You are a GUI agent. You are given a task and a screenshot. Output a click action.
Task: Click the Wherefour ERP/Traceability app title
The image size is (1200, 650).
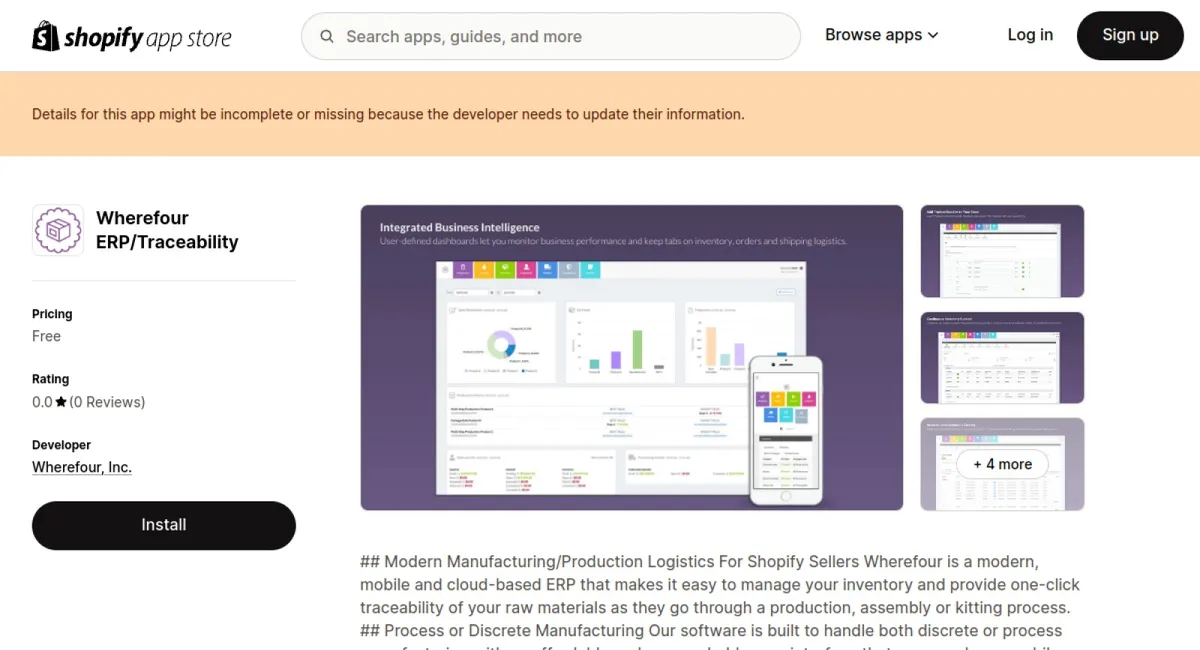[x=167, y=230]
